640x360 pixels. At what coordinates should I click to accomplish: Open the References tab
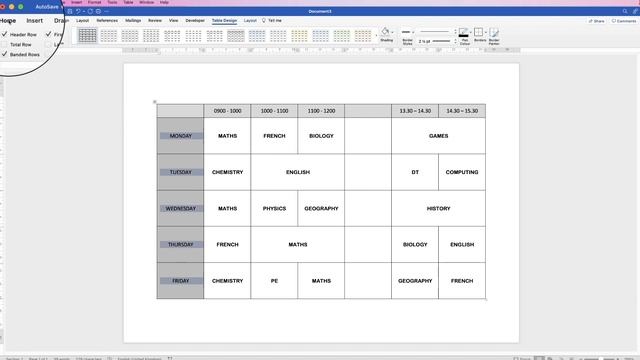pos(107,20)
